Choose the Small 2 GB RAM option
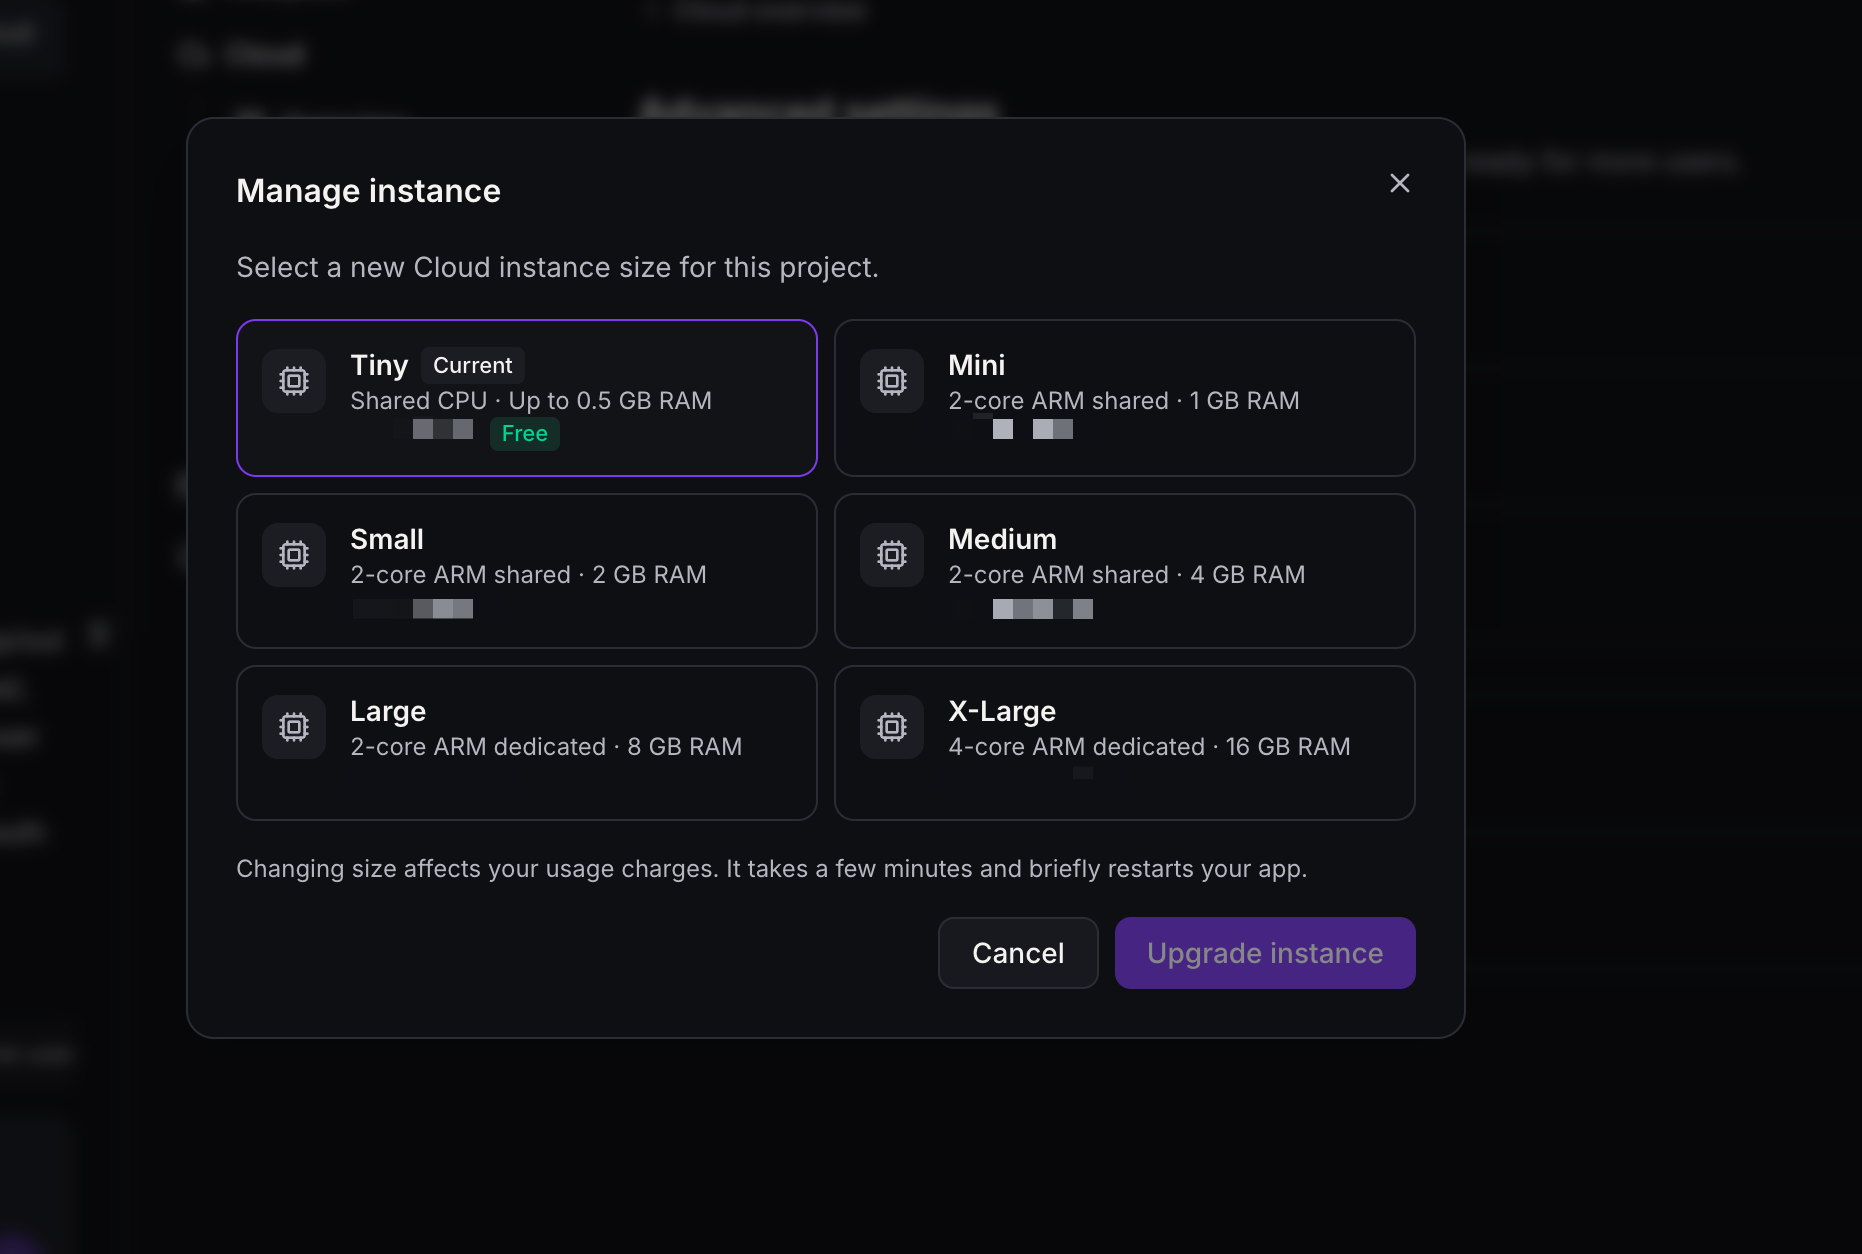 [527, 571]
